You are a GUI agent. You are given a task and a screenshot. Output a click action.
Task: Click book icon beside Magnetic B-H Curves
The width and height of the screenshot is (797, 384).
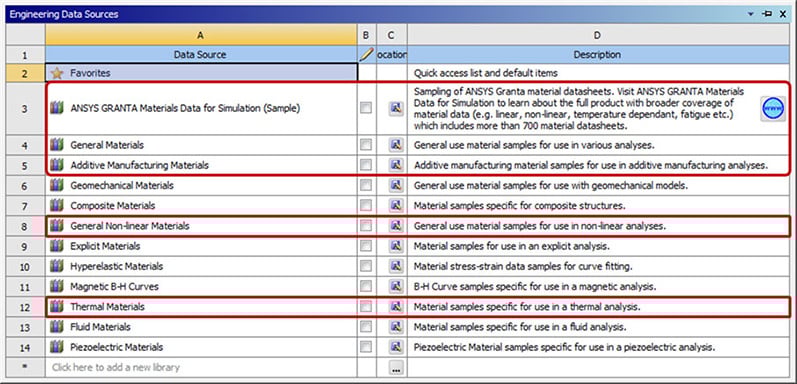(x=57, y=286)
